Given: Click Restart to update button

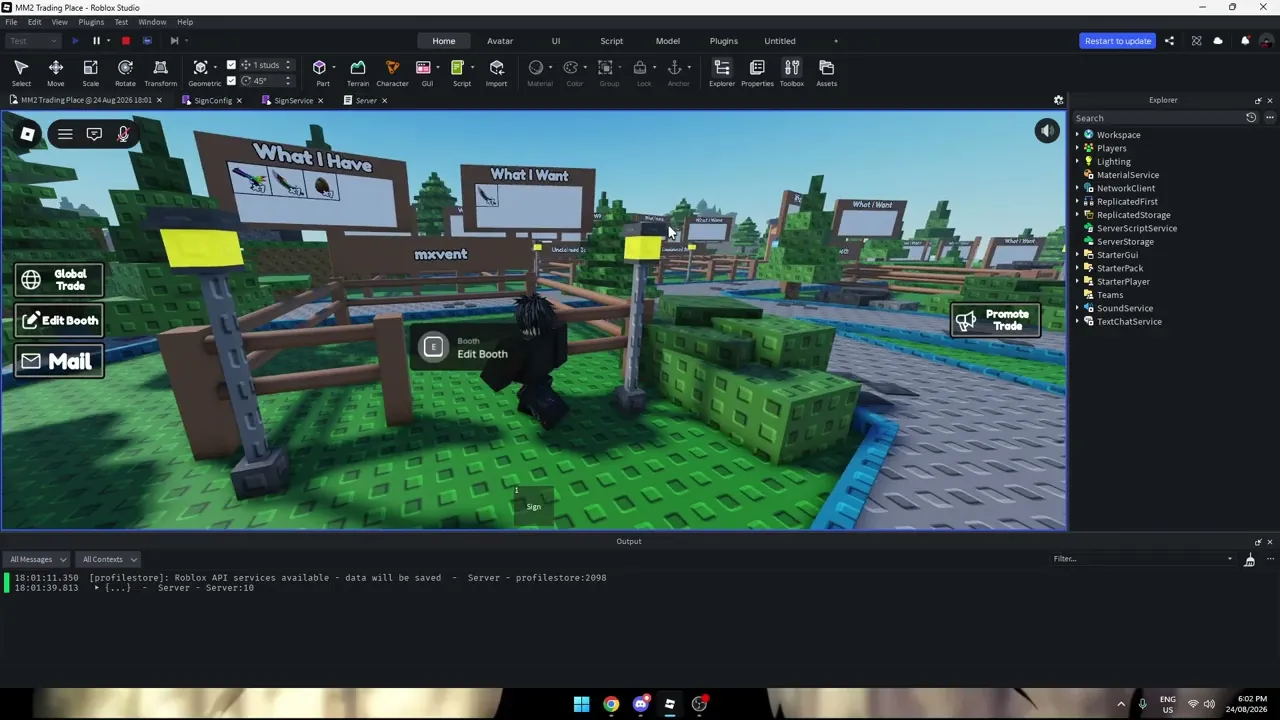Looking at the screenshot, I should [1118, 41].
